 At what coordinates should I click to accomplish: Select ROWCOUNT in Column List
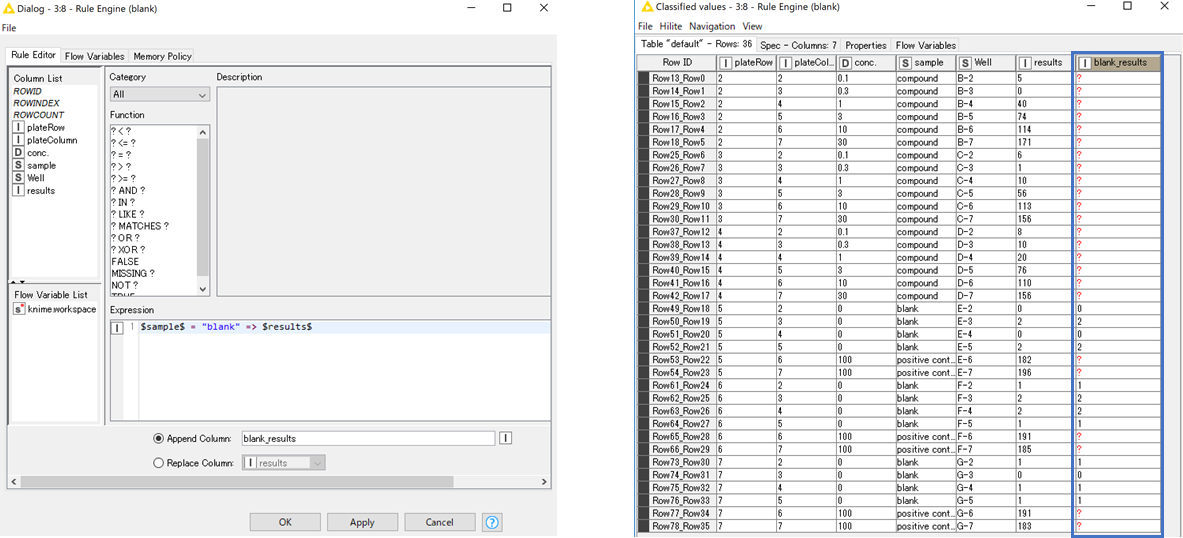click(38, 115)
